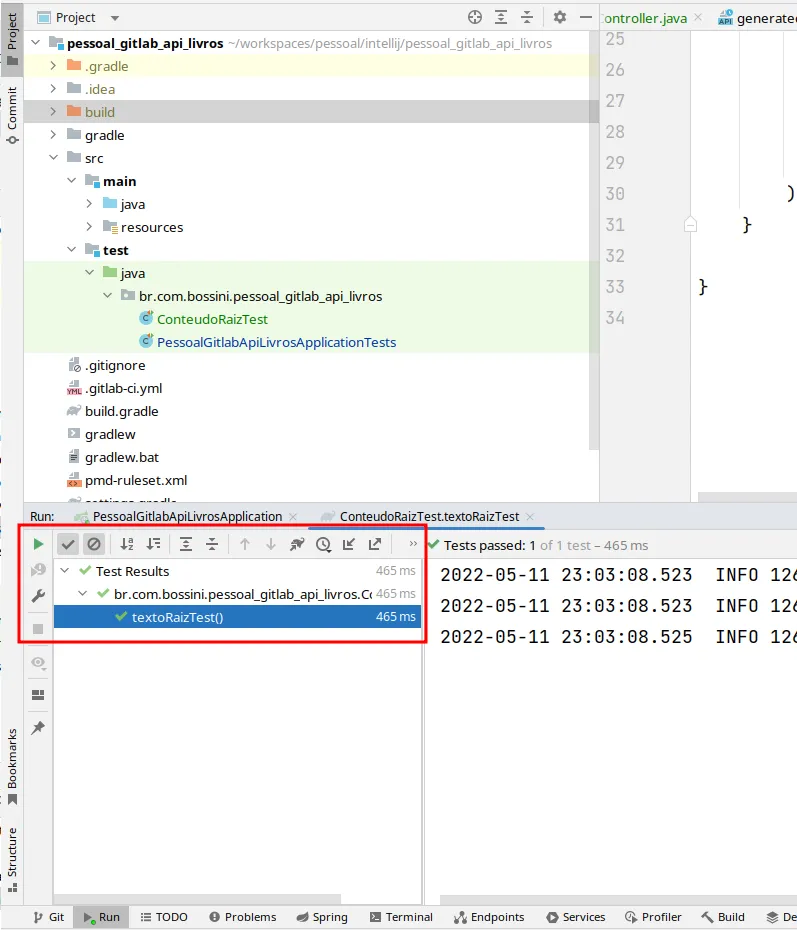
Task: Import test results icon
Action: tap(349, 544)
